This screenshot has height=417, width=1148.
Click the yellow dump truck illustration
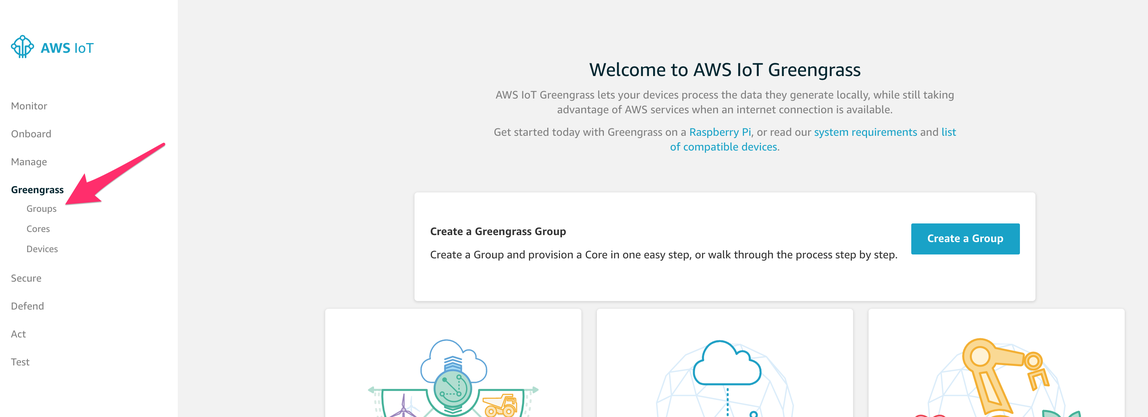coord(500,405)
